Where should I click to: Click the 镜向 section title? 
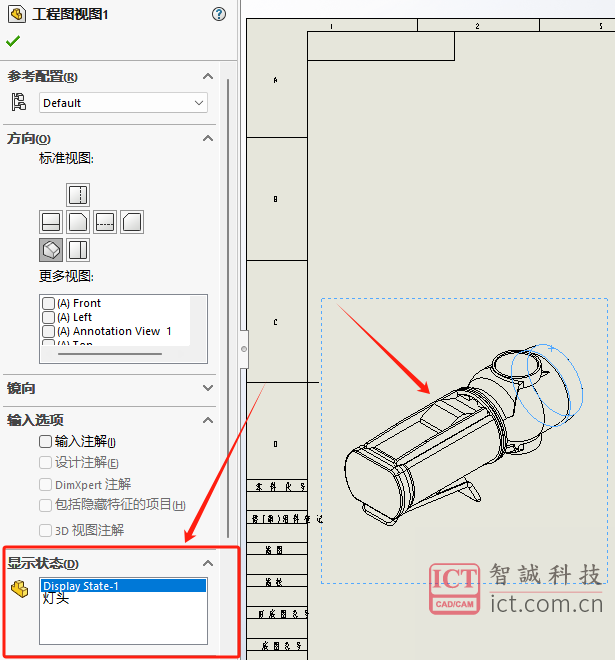[21, 388]
